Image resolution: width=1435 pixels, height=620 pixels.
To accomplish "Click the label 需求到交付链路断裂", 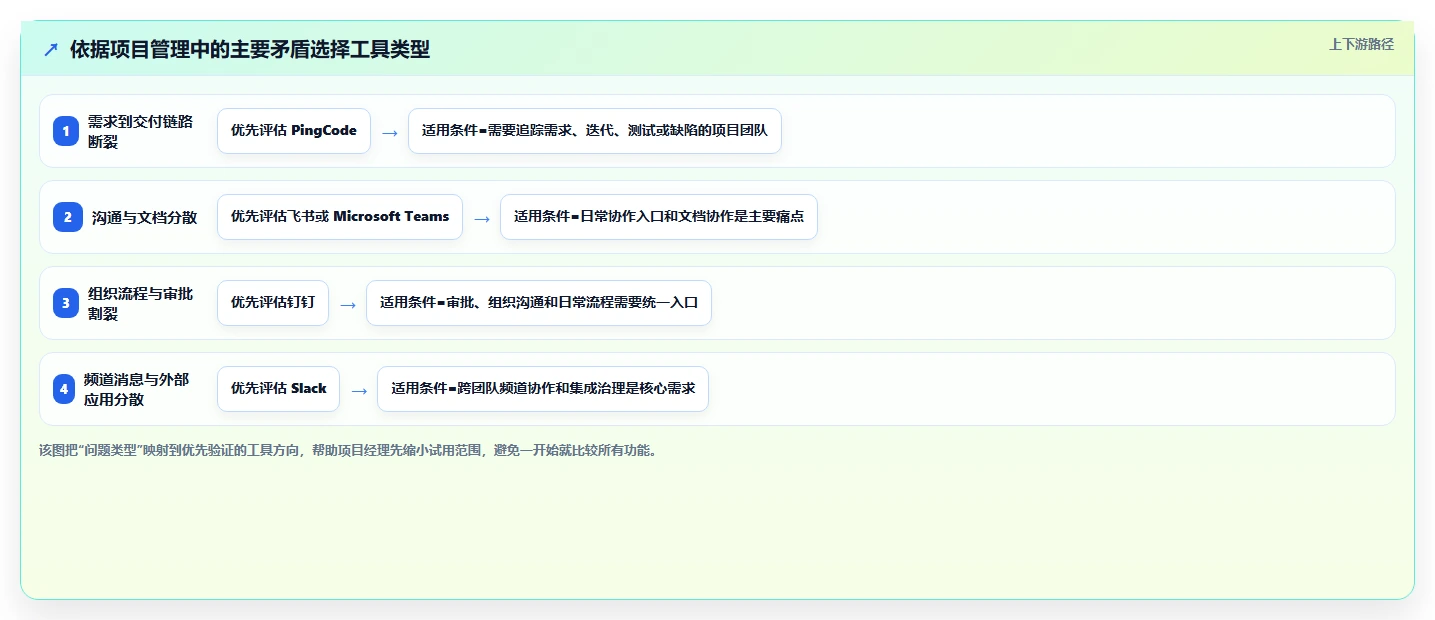I will (x=140, y=131).
